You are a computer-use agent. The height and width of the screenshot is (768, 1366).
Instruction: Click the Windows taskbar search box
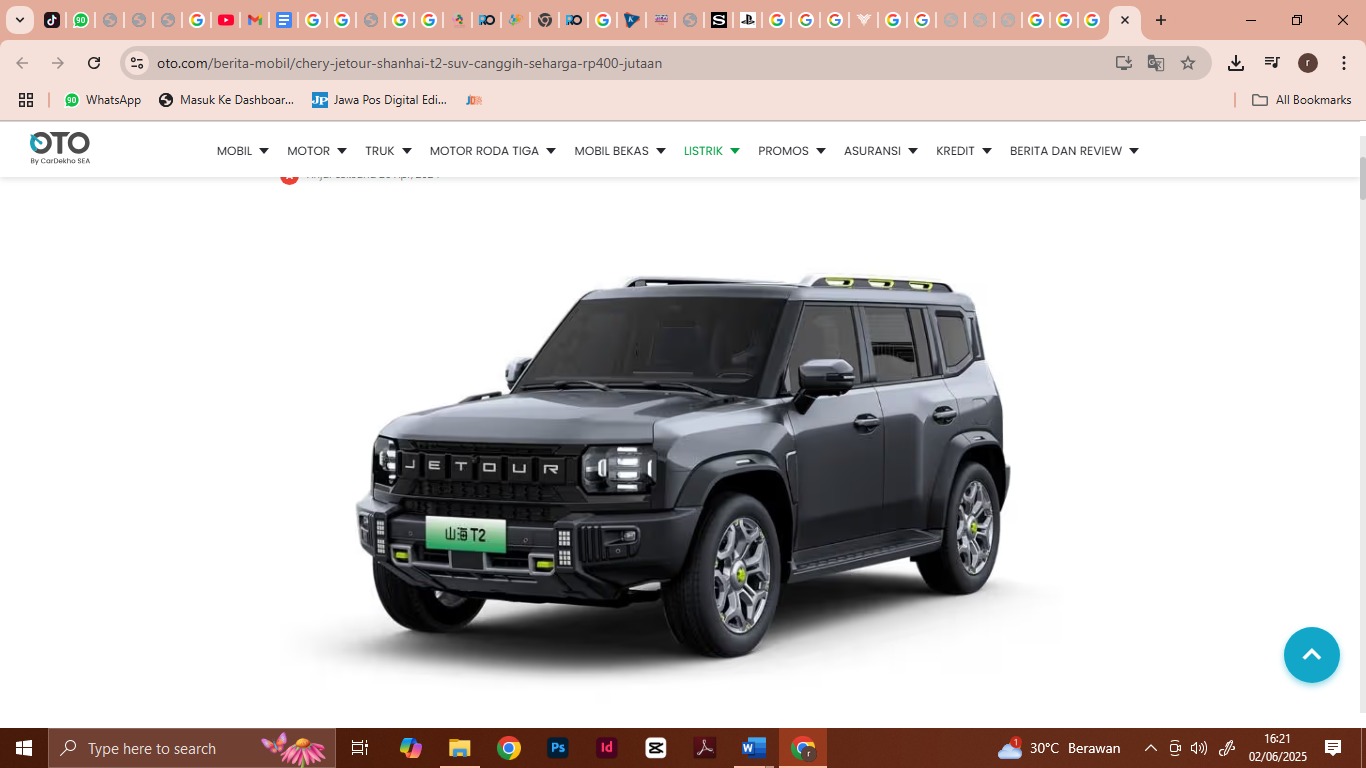pos(191,748)
